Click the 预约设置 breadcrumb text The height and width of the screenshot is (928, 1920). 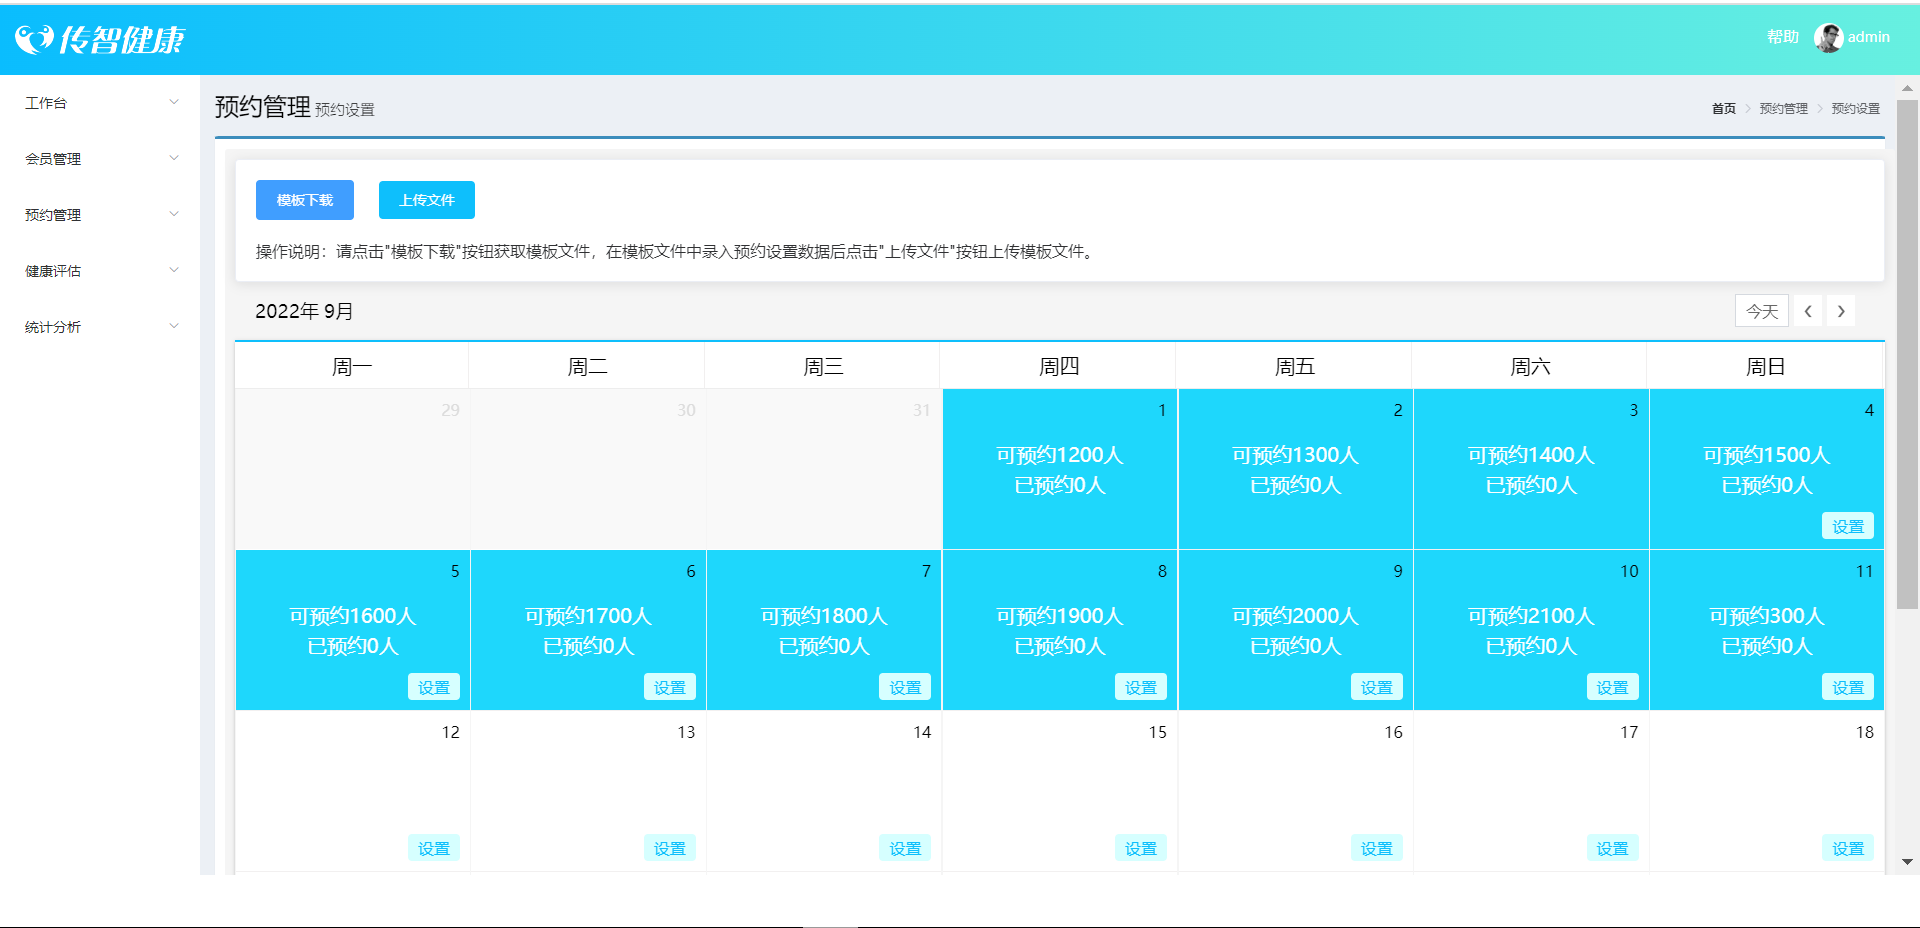1856,108
